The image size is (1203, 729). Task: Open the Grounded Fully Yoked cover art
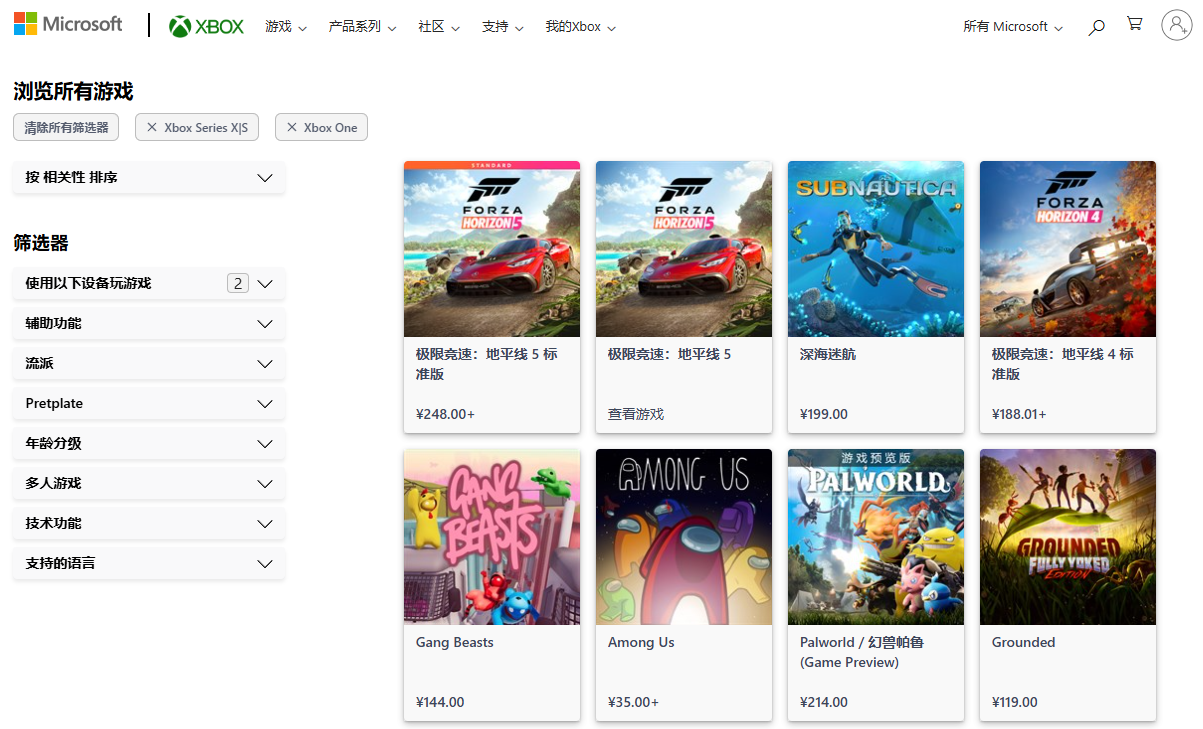(x=1068, y=537)
